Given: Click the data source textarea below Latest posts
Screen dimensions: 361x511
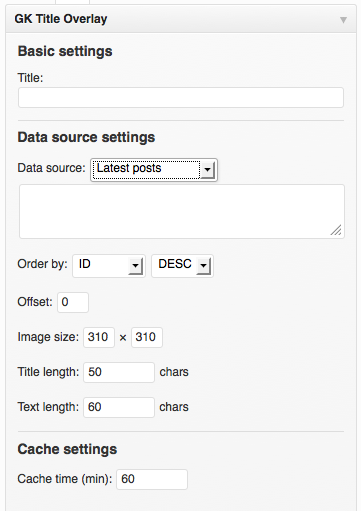Looking at the screenshot, I should click(182, 211).
